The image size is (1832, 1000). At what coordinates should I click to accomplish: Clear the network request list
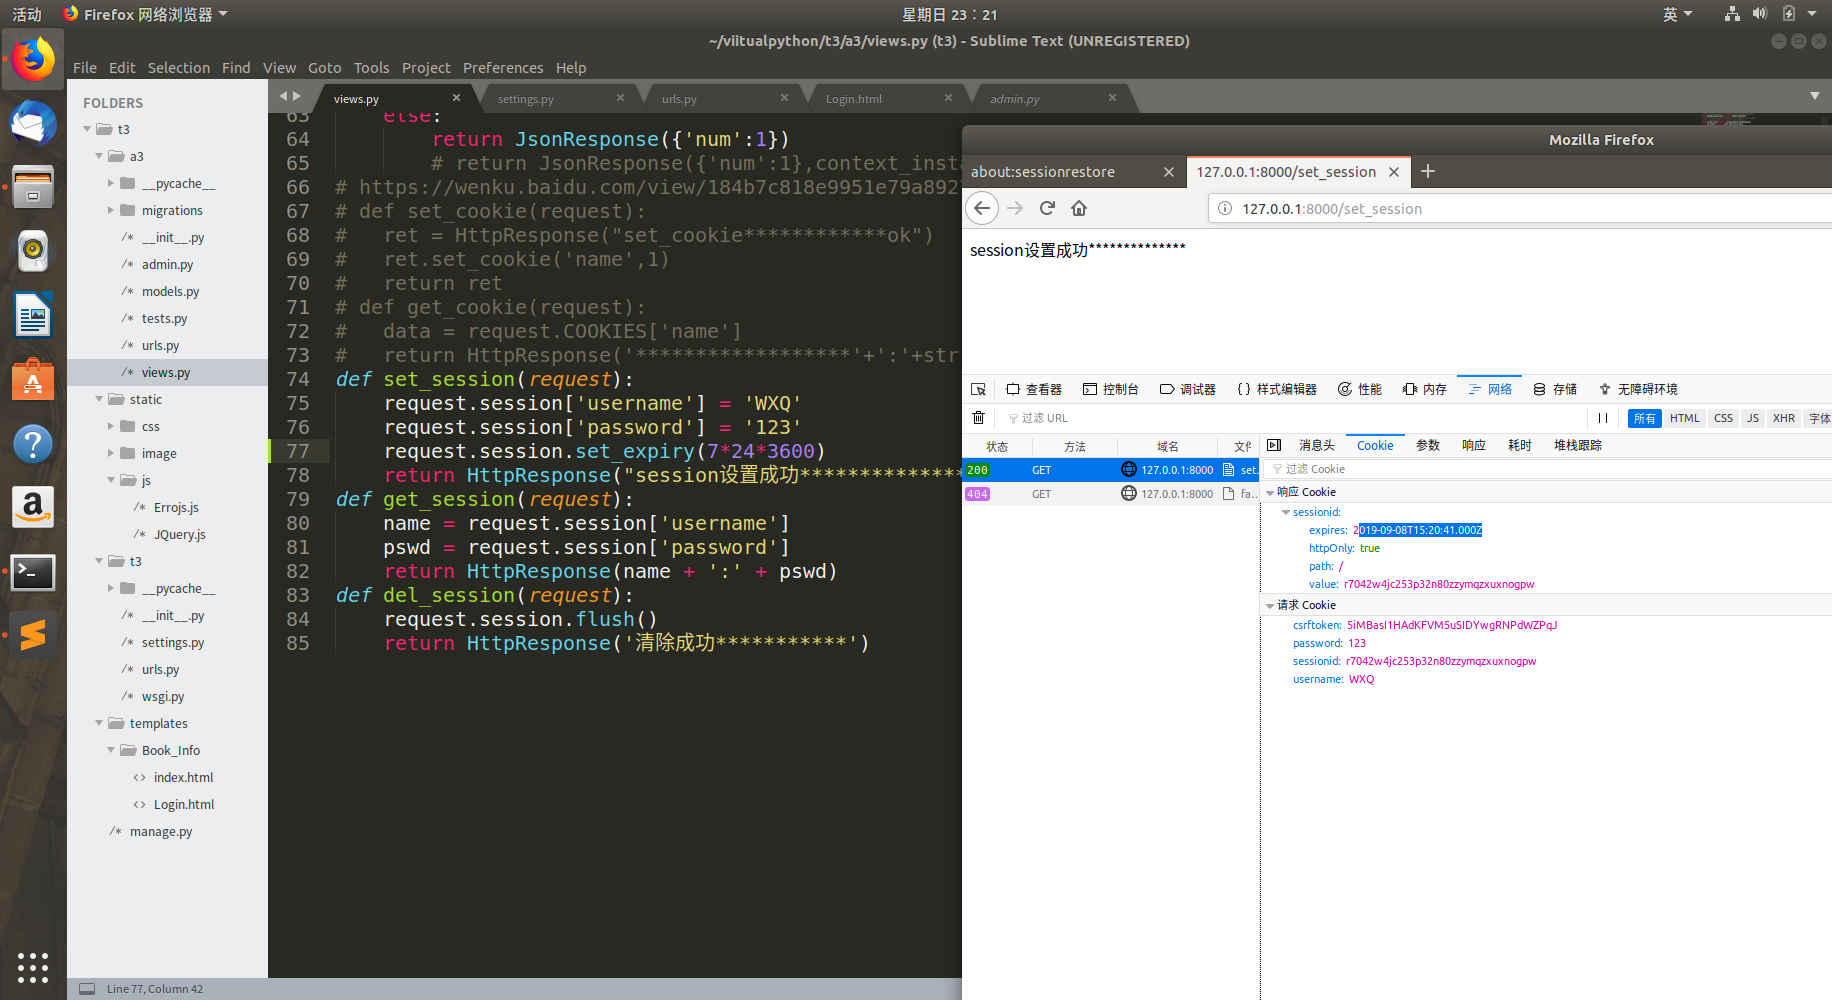979,418
